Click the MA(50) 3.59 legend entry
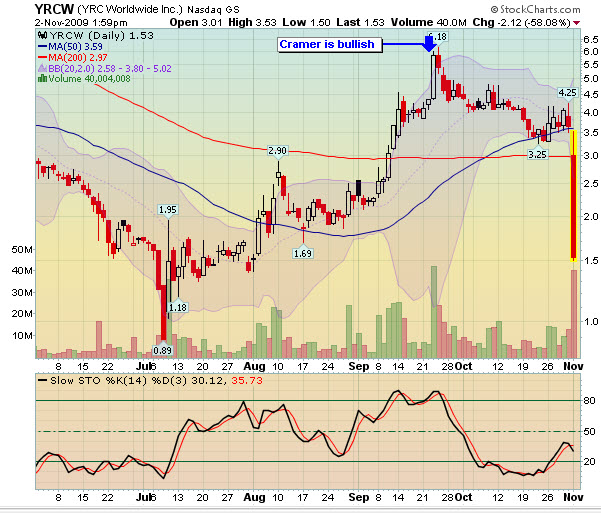The height and width of the screenshot is (513, 601). [75, 47]
